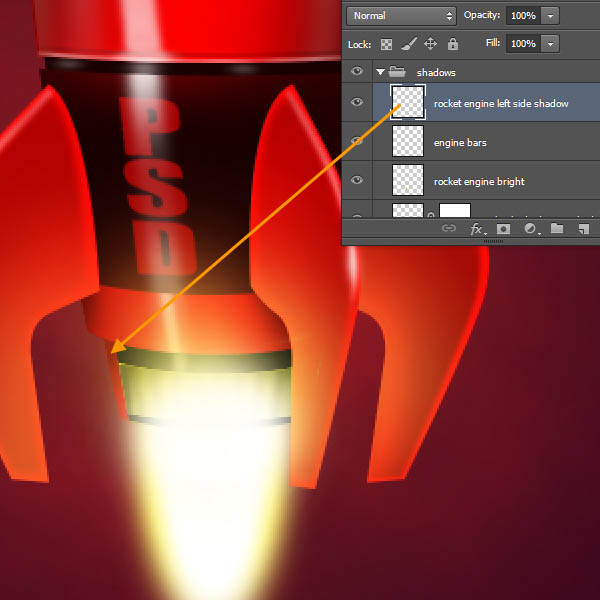Click the link layers chain icon
This screenshot has width=600, height=600.
[x=449, y=229]
